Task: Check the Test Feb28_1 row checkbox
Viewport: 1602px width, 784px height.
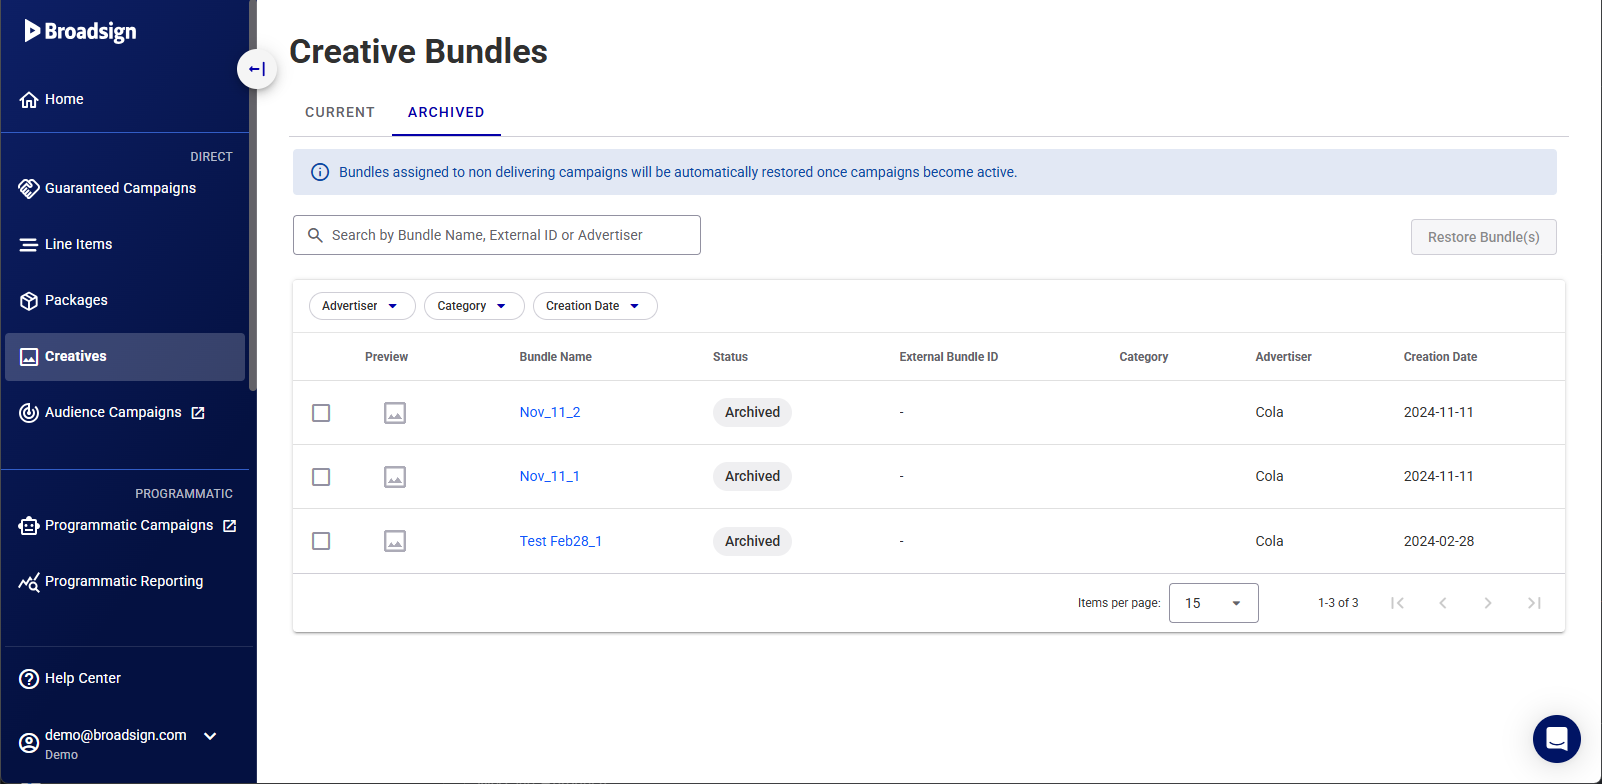Action: (321, 541)
